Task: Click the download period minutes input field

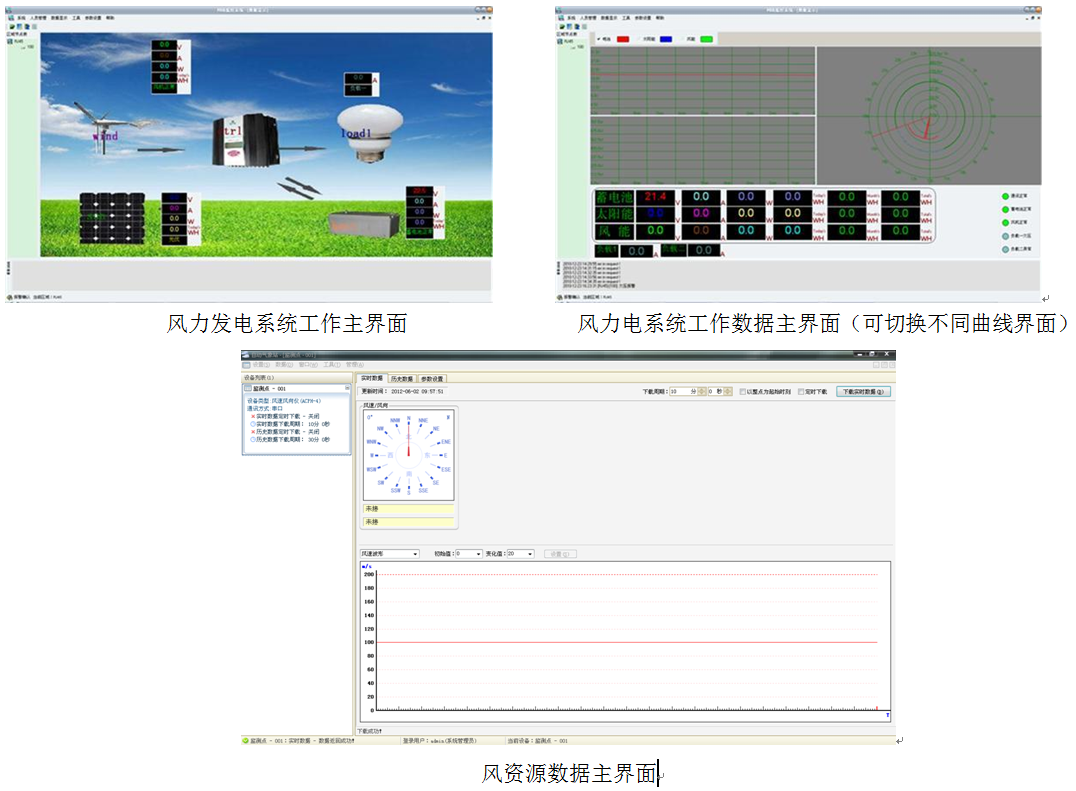Action: click(682, 392)
